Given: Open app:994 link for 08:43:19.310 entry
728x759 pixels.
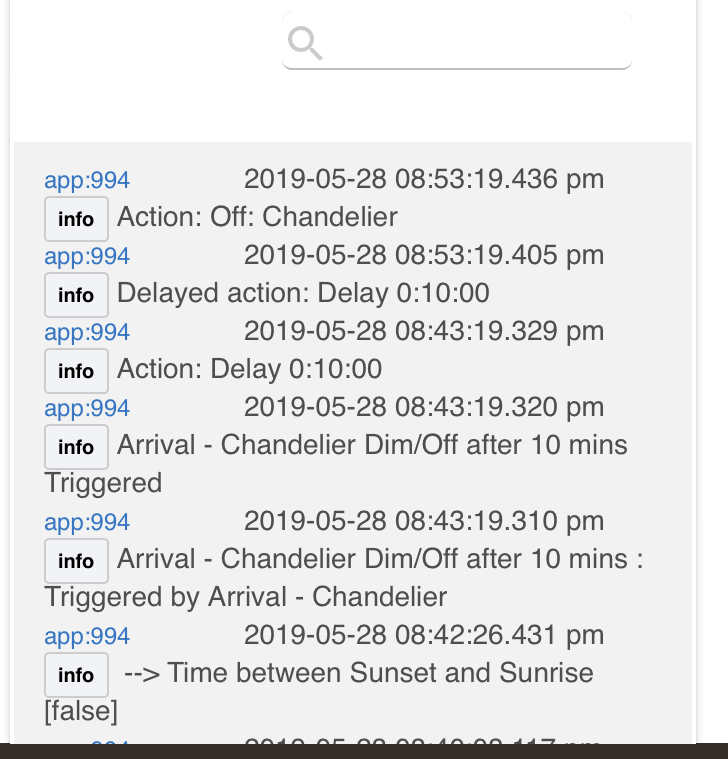Looking at the screenshot, I should 87,522.
